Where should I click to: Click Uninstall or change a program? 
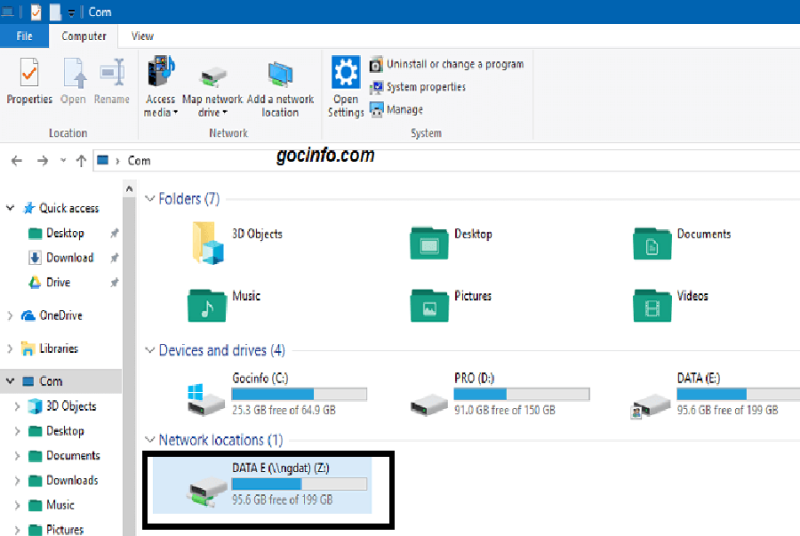[x=447, y=64]
